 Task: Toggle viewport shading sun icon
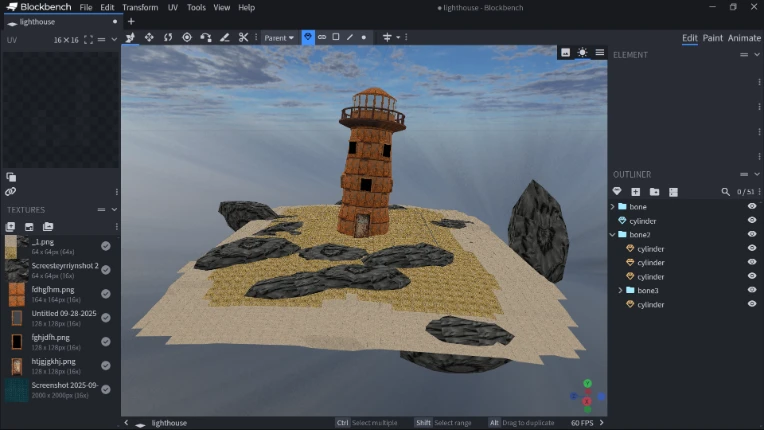(x=582, y=53)
